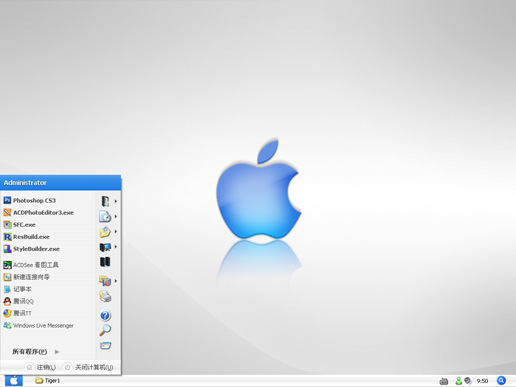Click the computer tower icon at top of right column

click(x=105, y=201)
